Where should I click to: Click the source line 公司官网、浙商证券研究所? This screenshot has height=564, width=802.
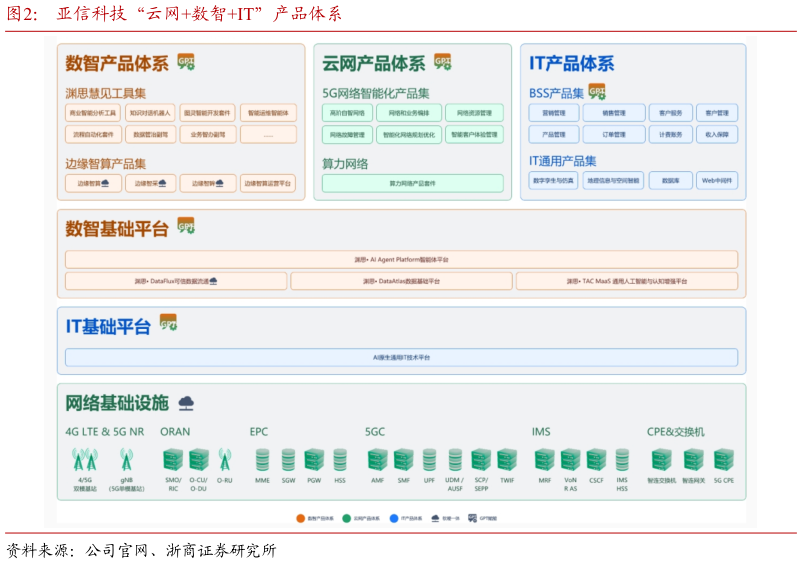point(181,551)
